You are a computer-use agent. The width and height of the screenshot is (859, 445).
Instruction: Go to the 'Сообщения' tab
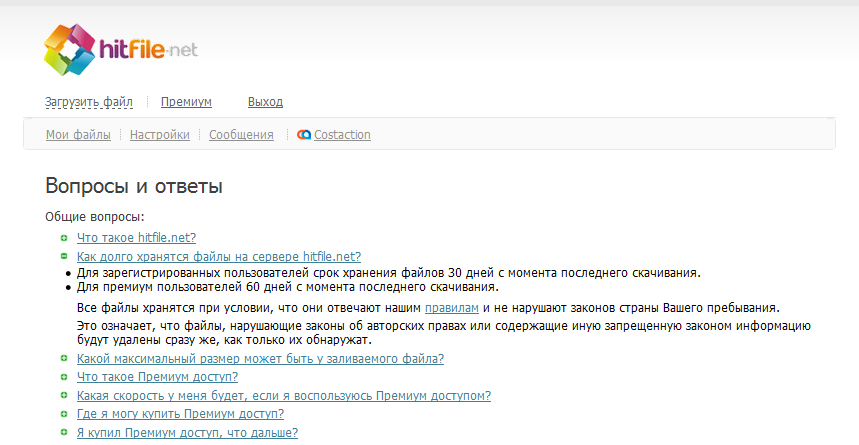(x=241, y=135)
